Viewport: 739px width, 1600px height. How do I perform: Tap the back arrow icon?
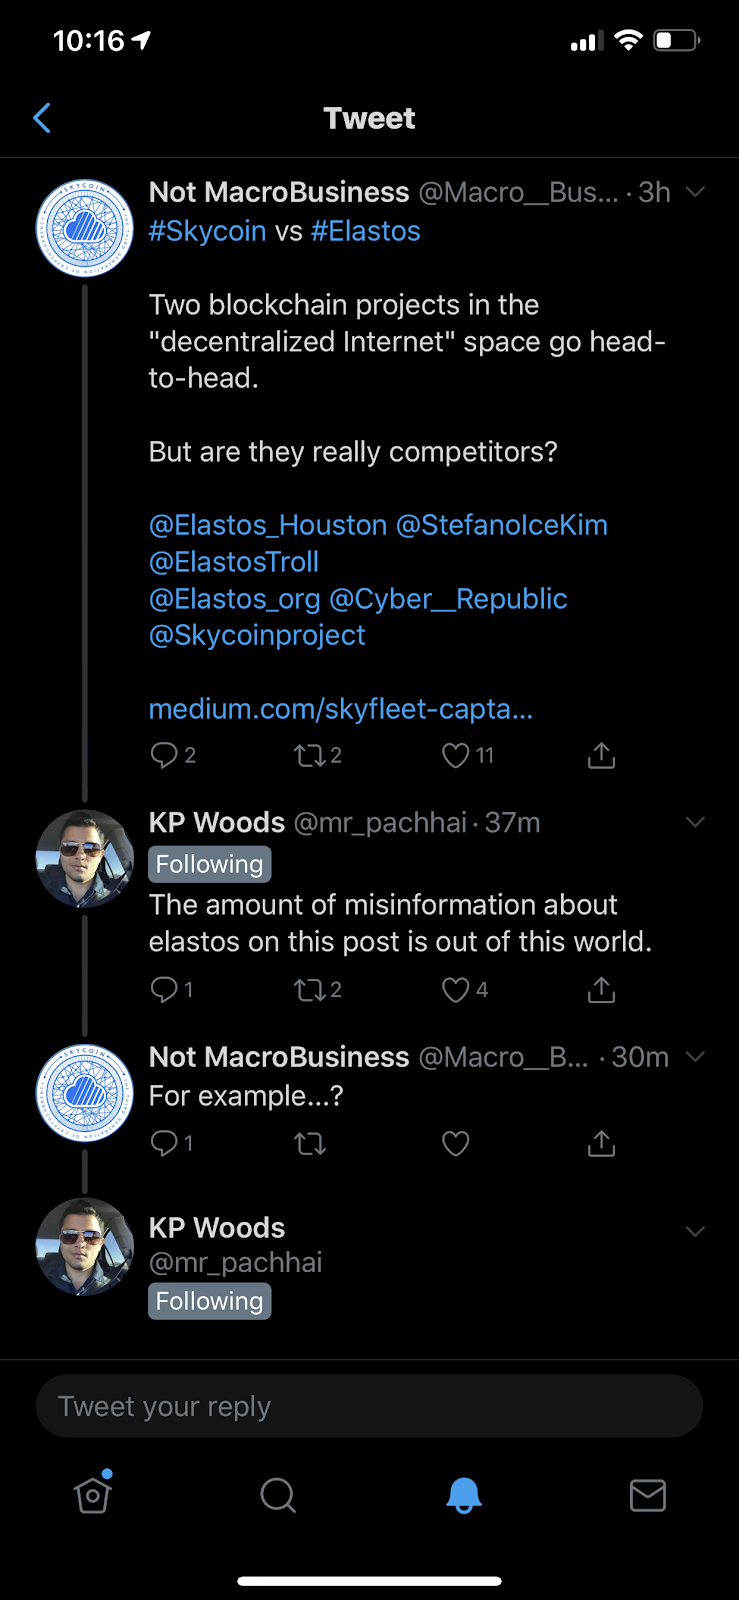42,118
